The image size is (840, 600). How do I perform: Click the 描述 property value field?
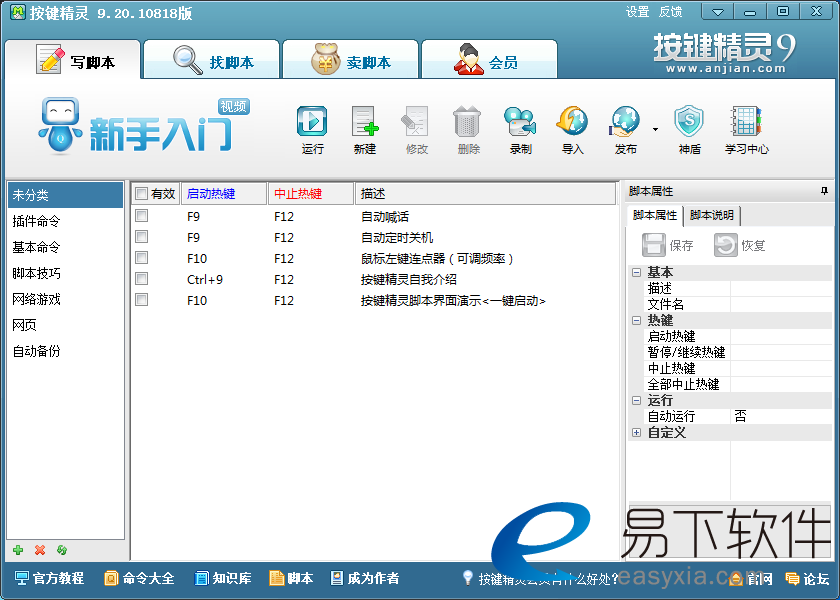[x=781, y=288]
